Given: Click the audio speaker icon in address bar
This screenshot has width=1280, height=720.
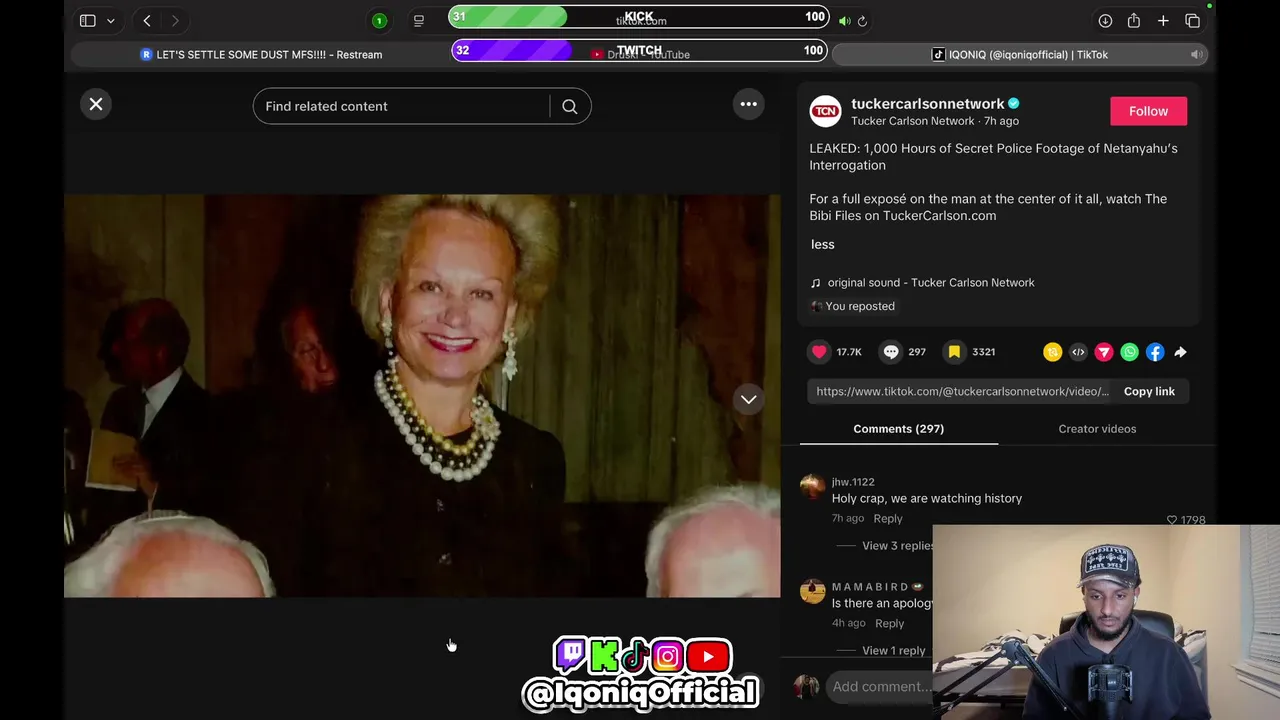Looking at the screenshot, I should 845,21.
